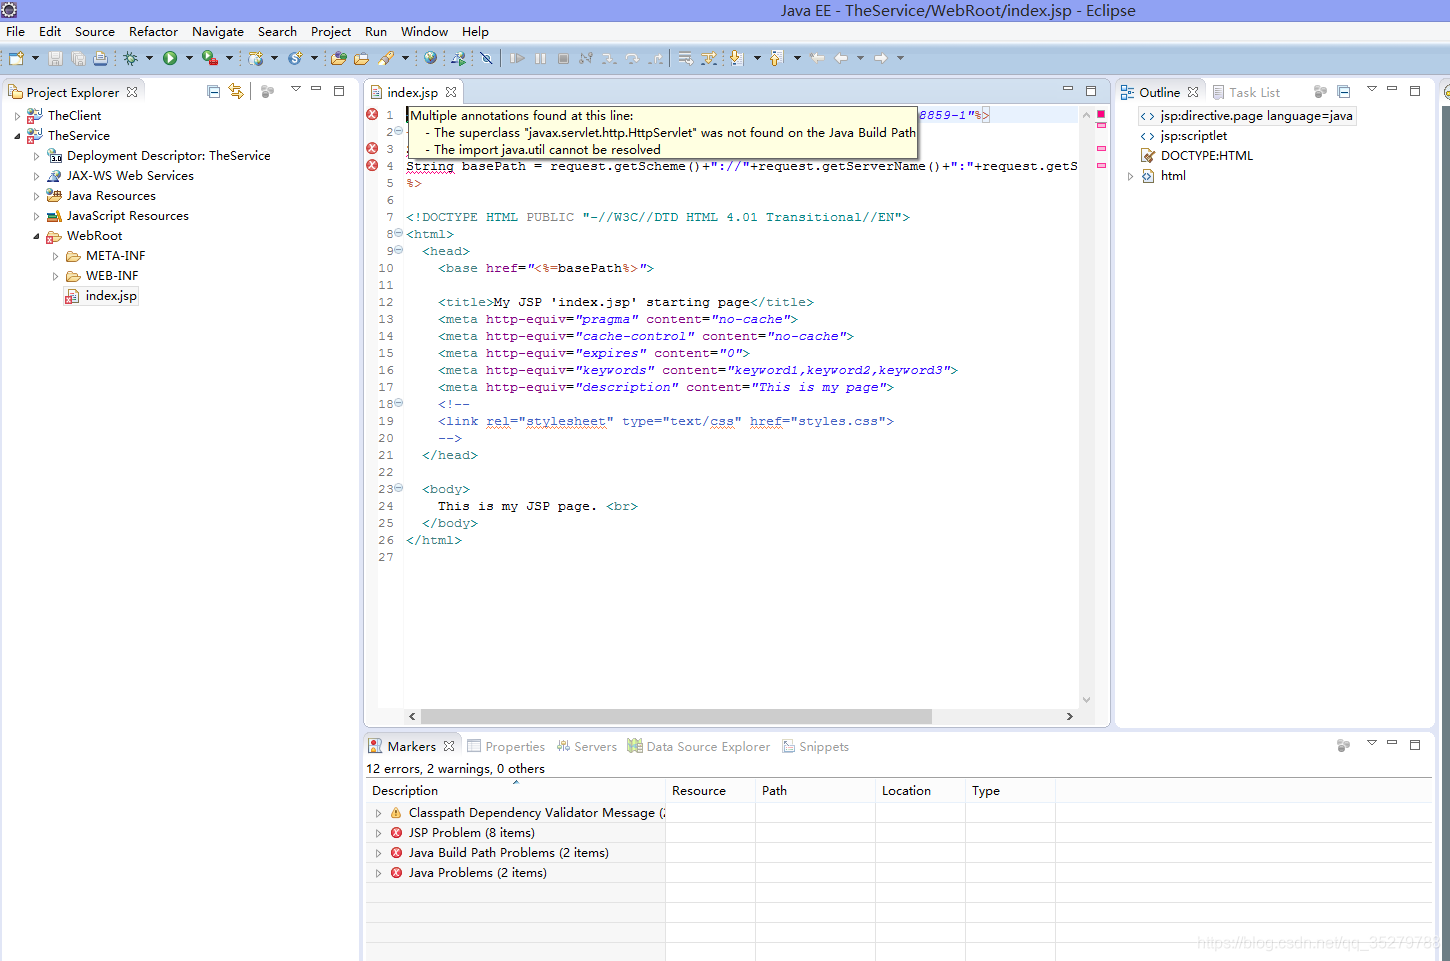Select index.jsp under WebRoot
Image resolution: width=1450 pixels, height=961 pixels.
click(x=110, y=295)
